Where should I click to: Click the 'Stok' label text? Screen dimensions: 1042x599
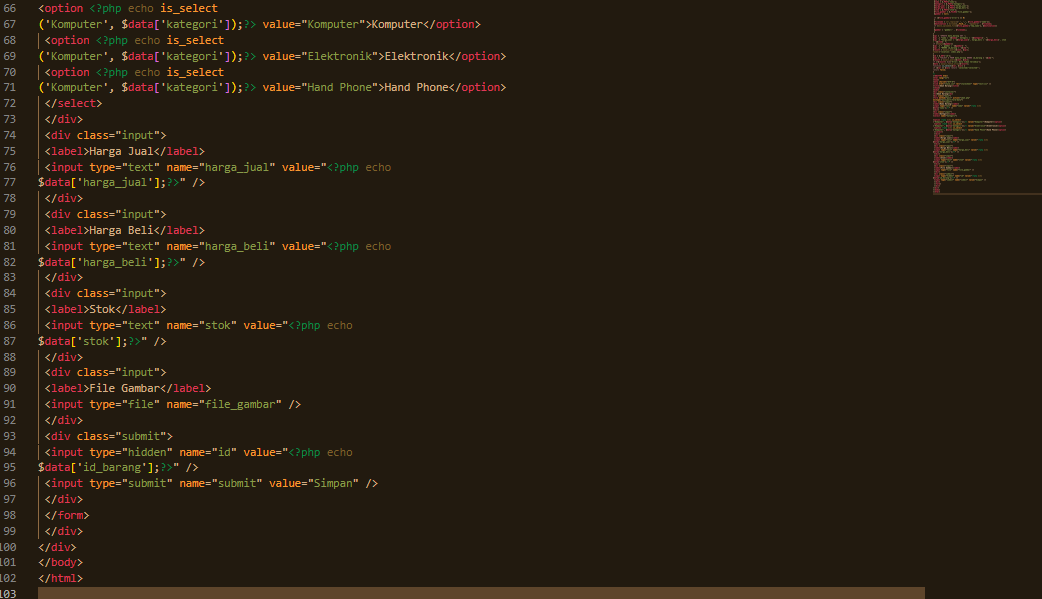coord(102,310)
